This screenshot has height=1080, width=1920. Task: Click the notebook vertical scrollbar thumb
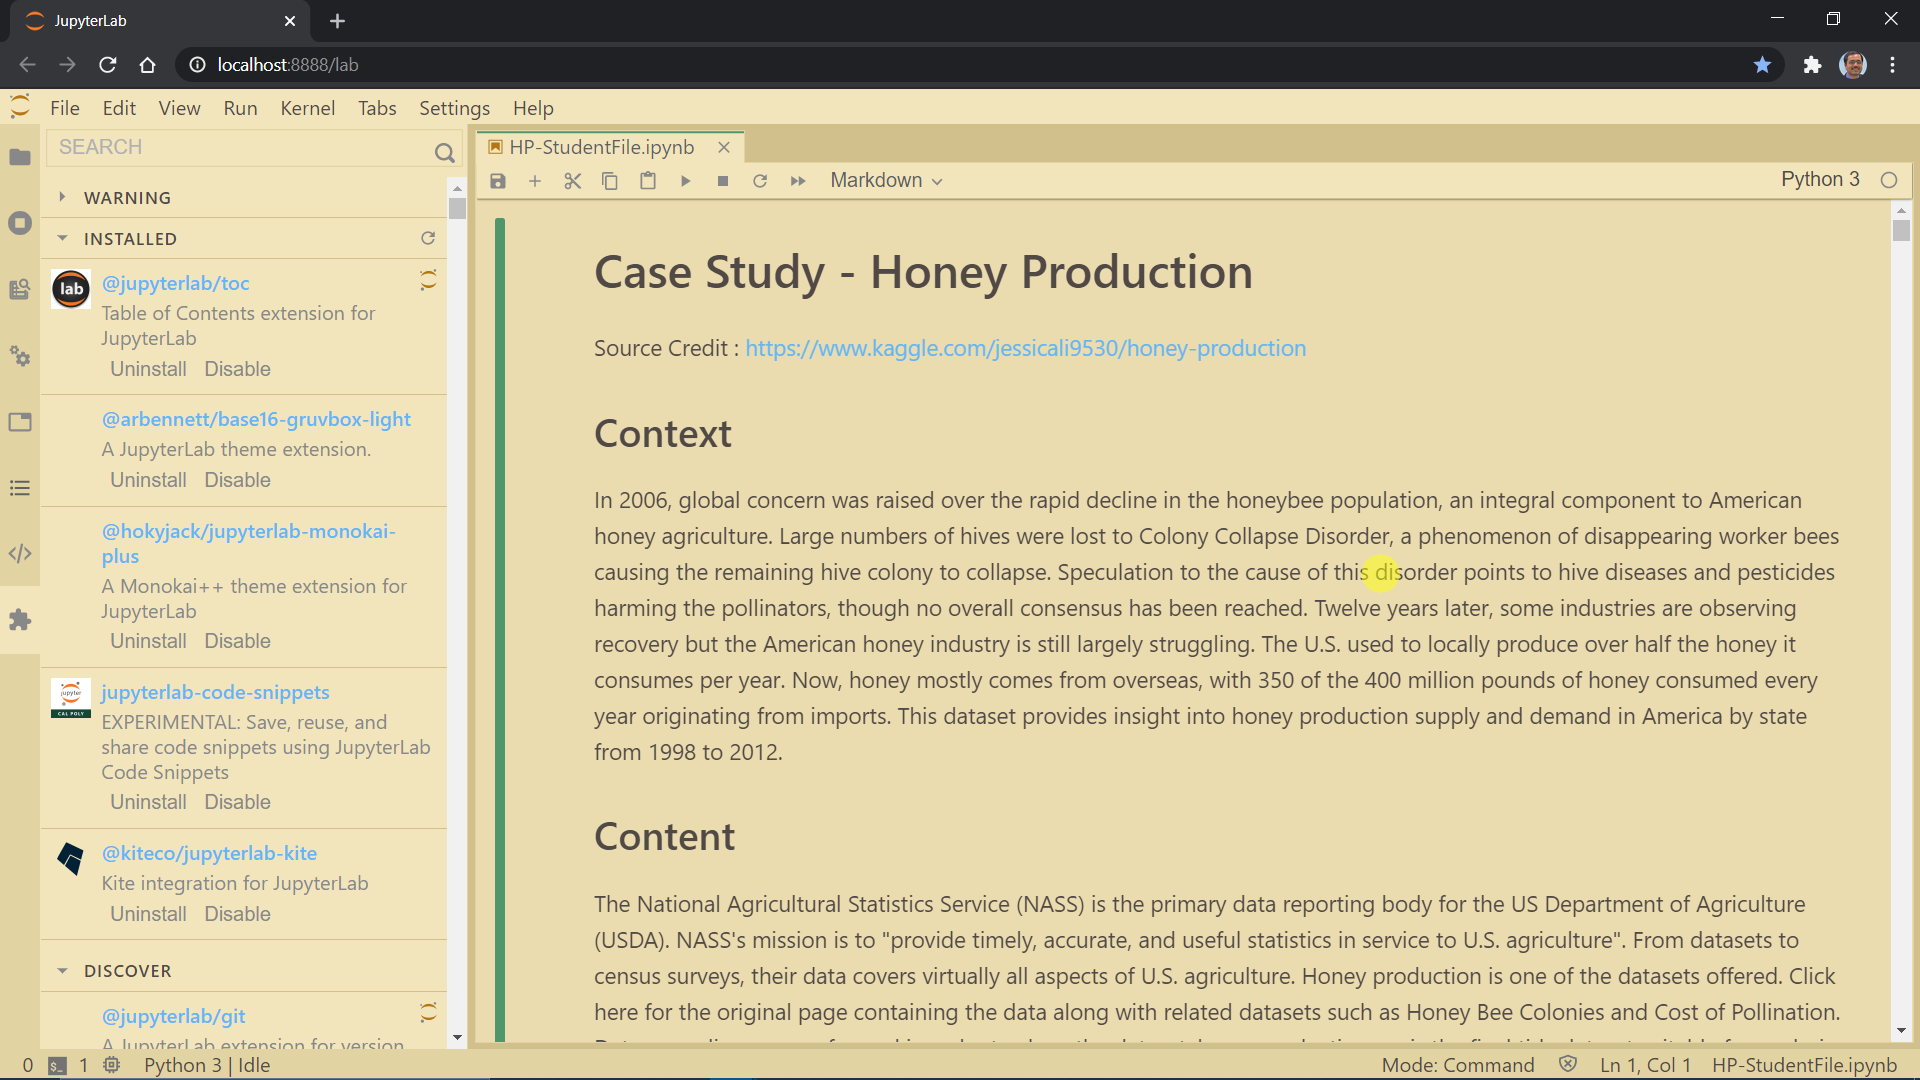(x=1901, y=230)
